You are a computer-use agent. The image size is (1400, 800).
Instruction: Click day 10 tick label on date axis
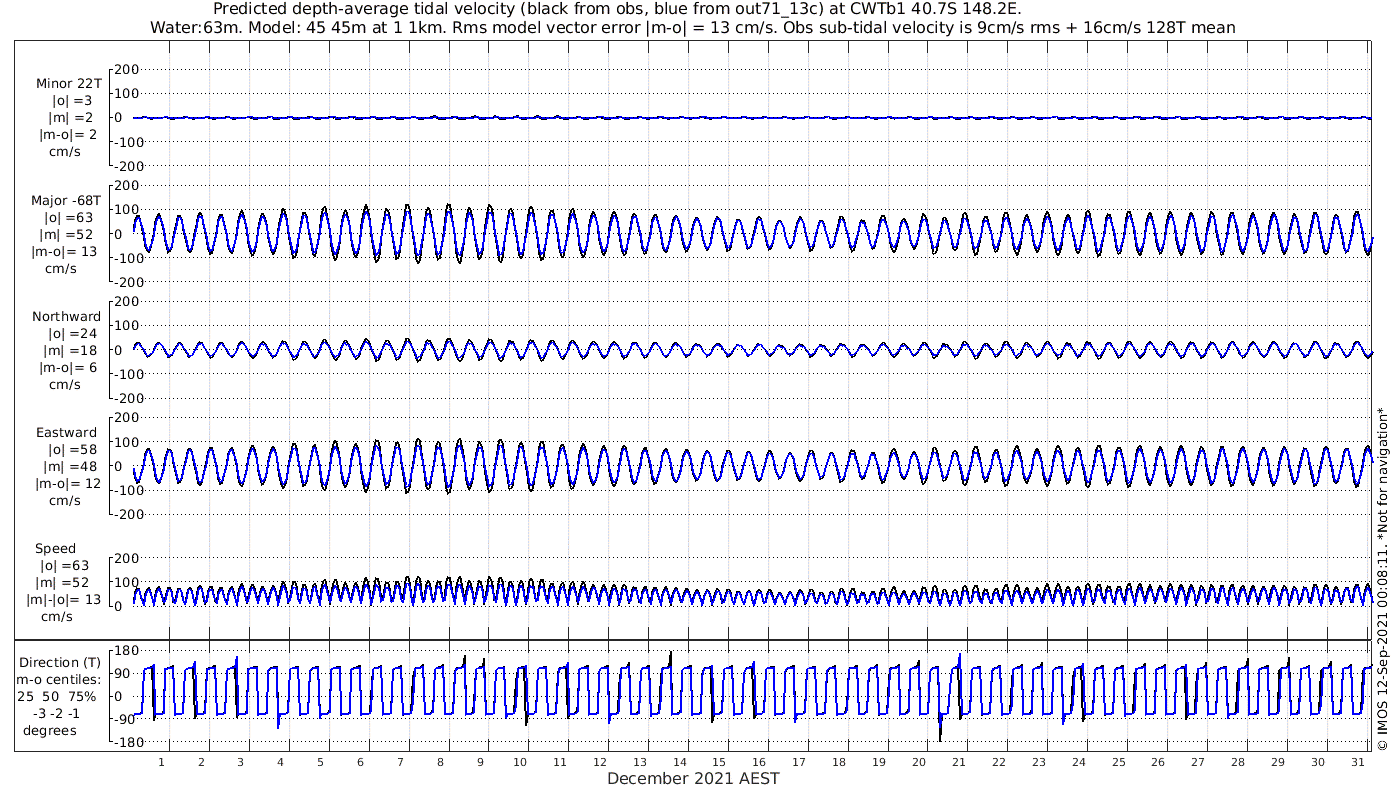pos(520,762)
